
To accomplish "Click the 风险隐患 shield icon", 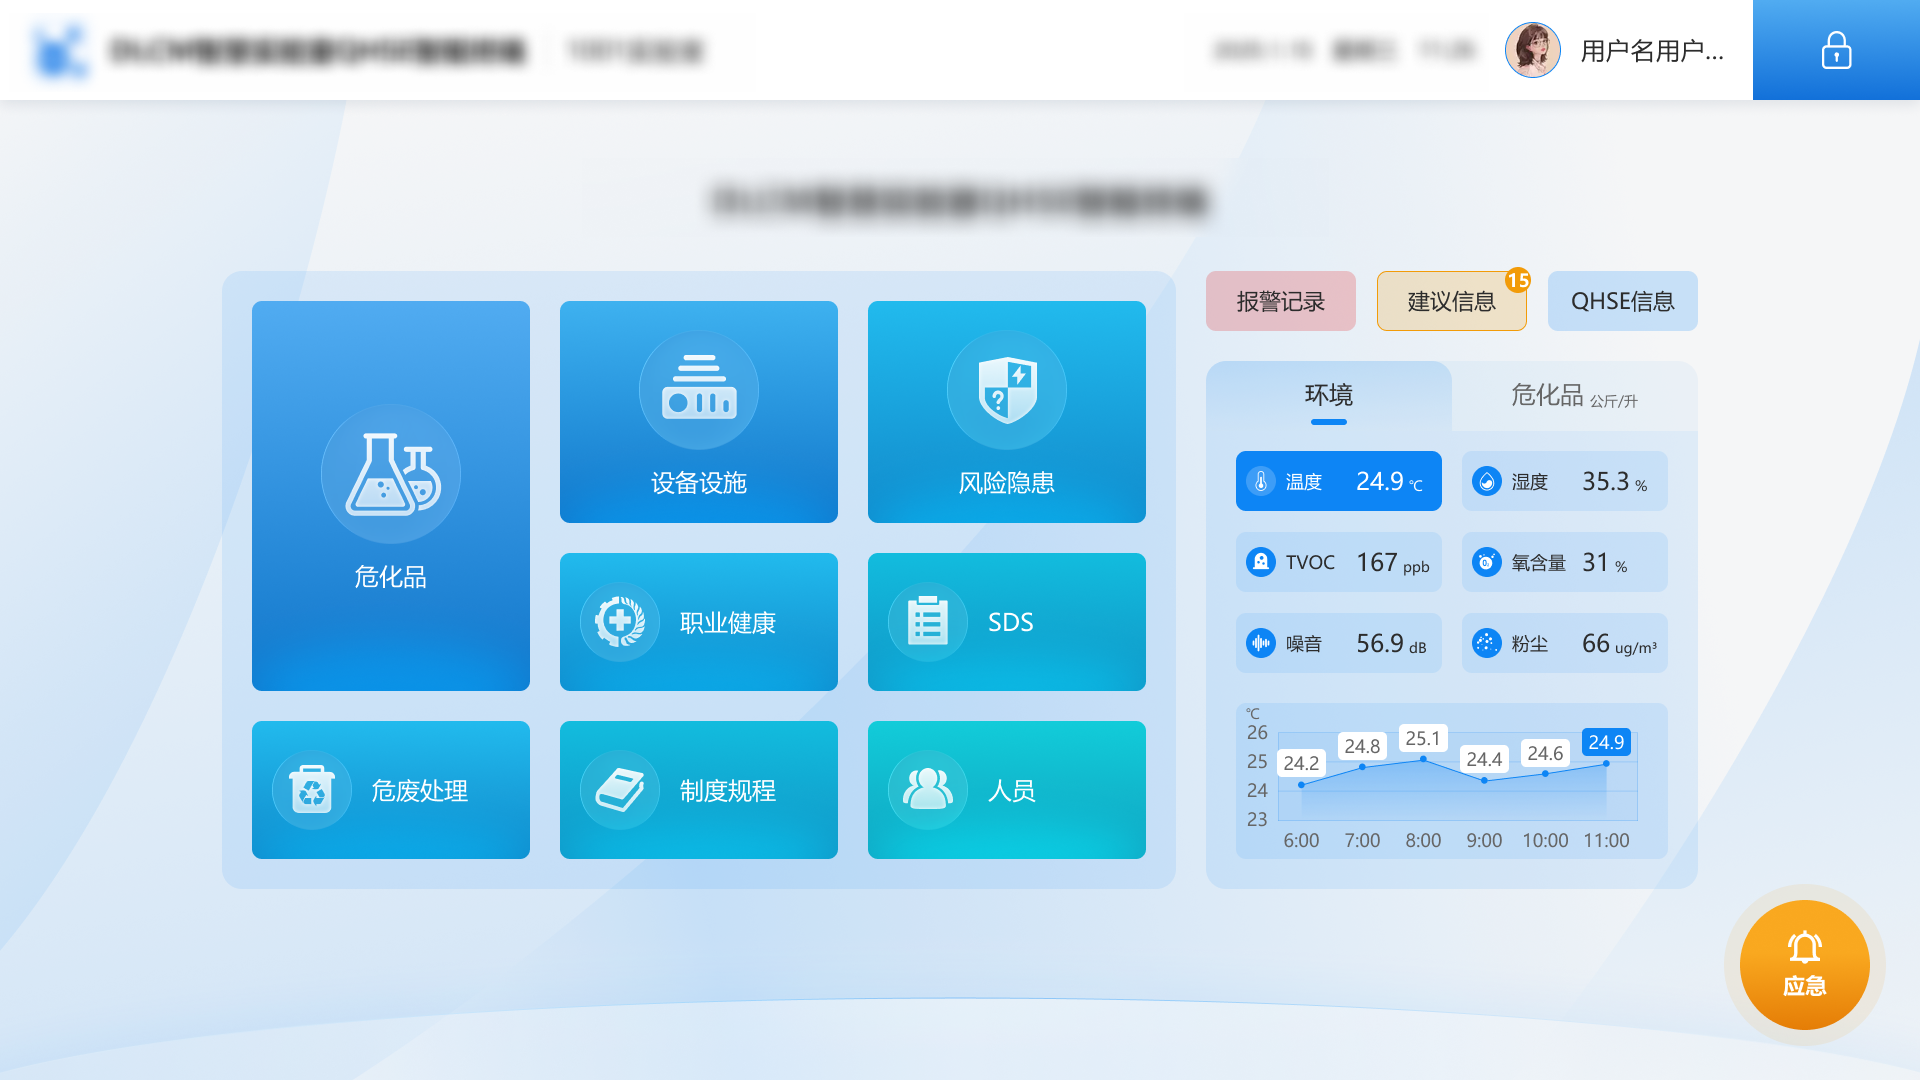I will tap(1006, 390).
